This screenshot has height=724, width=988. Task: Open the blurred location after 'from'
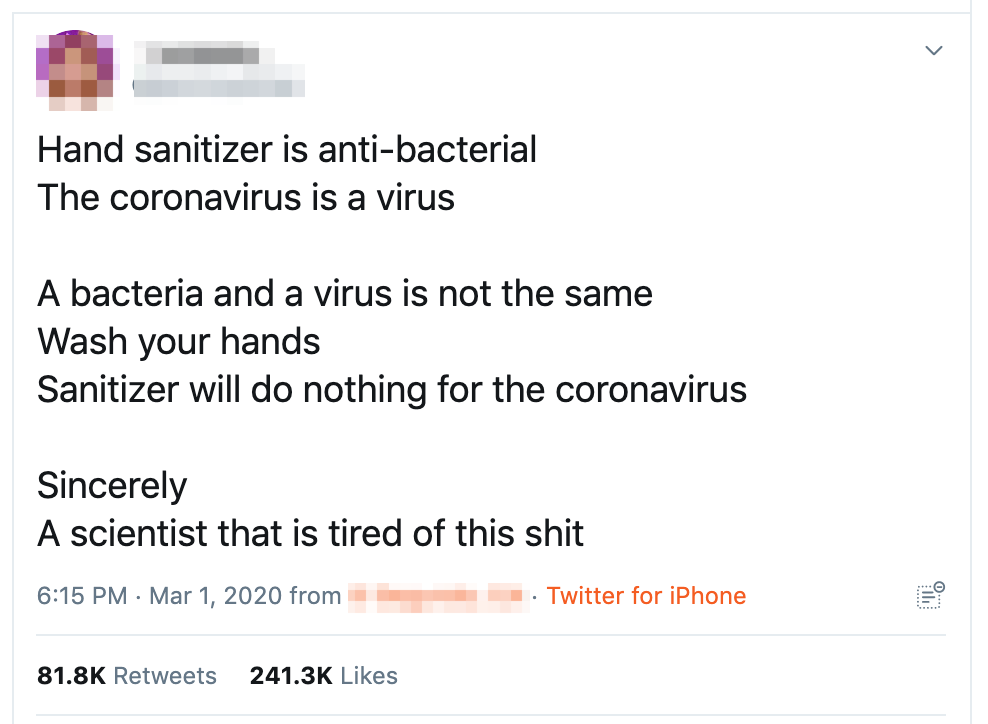pyautogui.click(x=436, y=596)
